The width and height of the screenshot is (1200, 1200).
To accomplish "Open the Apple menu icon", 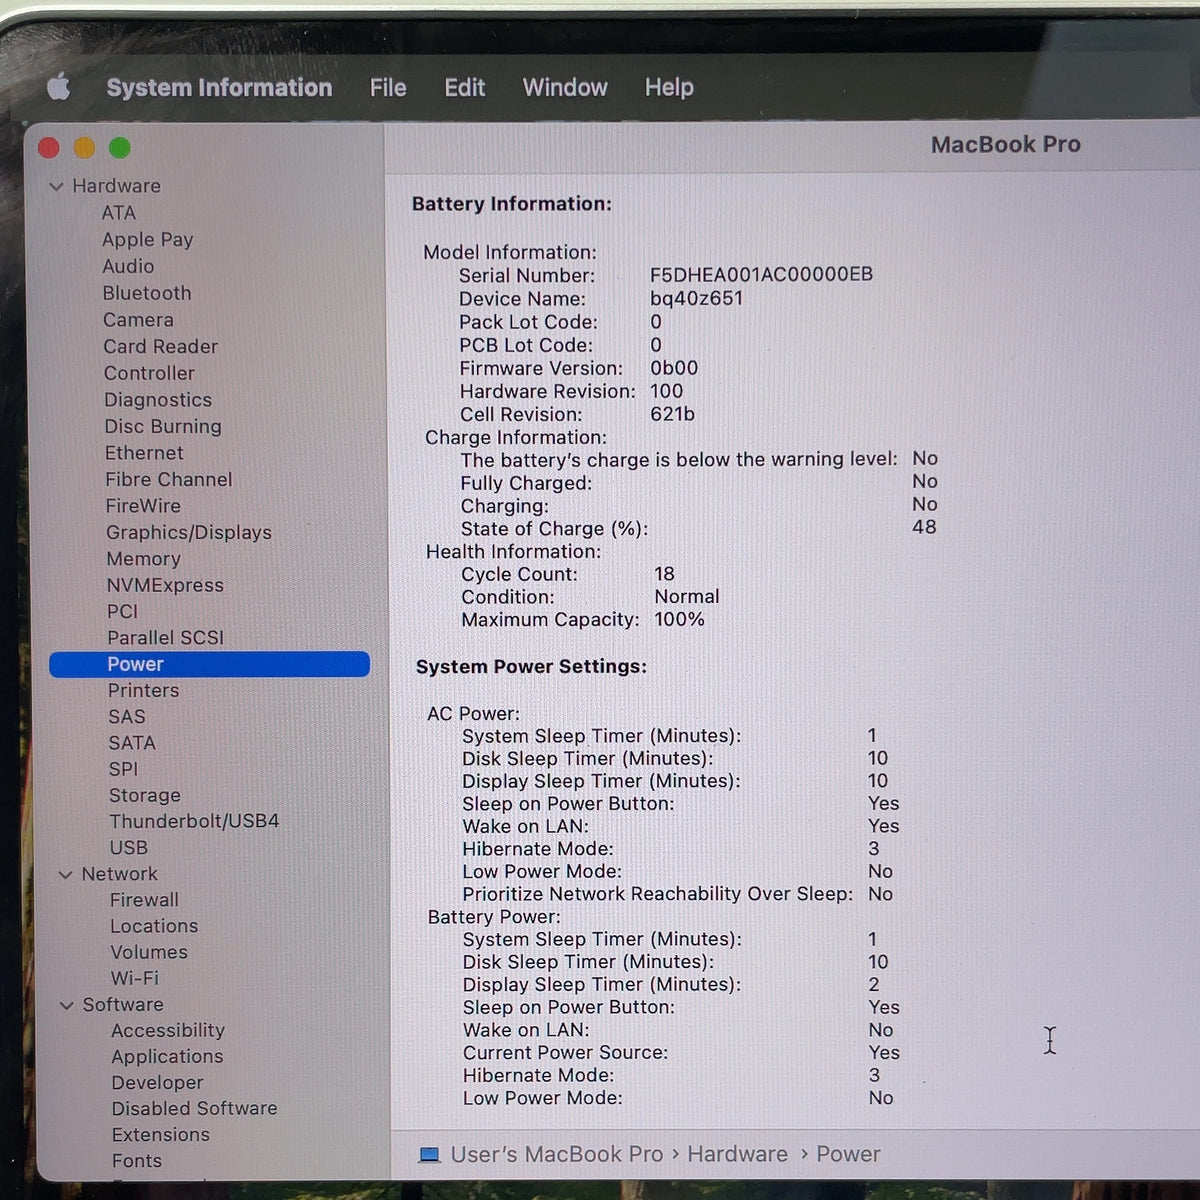I will [59, 87].
